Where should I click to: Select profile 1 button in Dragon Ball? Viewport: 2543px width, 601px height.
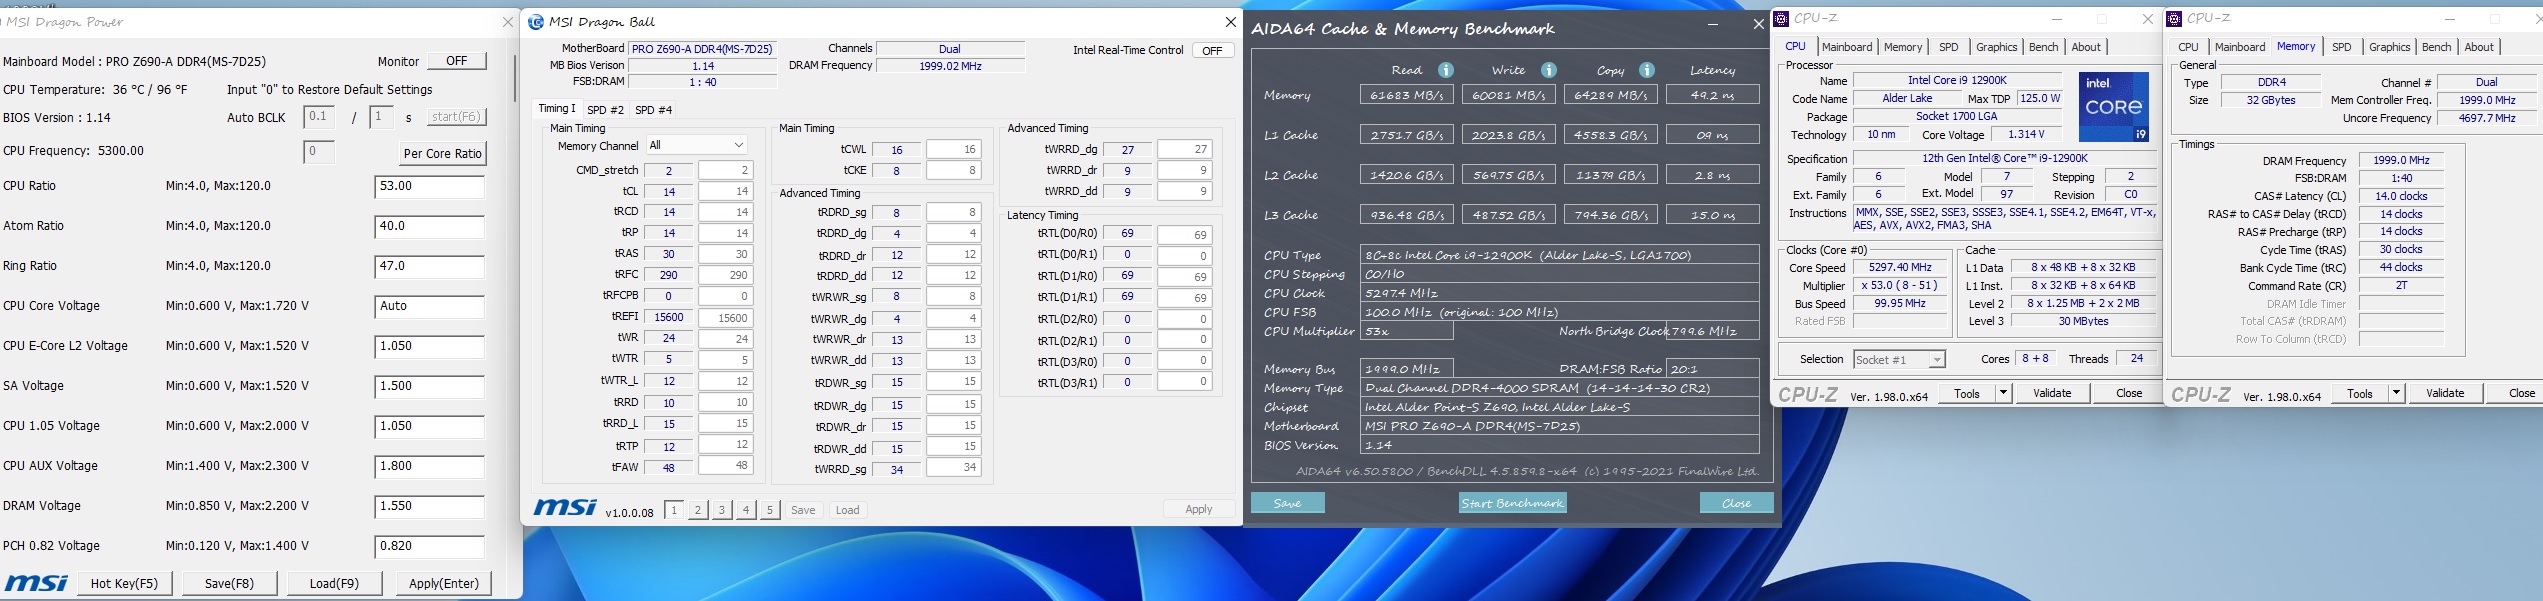coord(674,510)
